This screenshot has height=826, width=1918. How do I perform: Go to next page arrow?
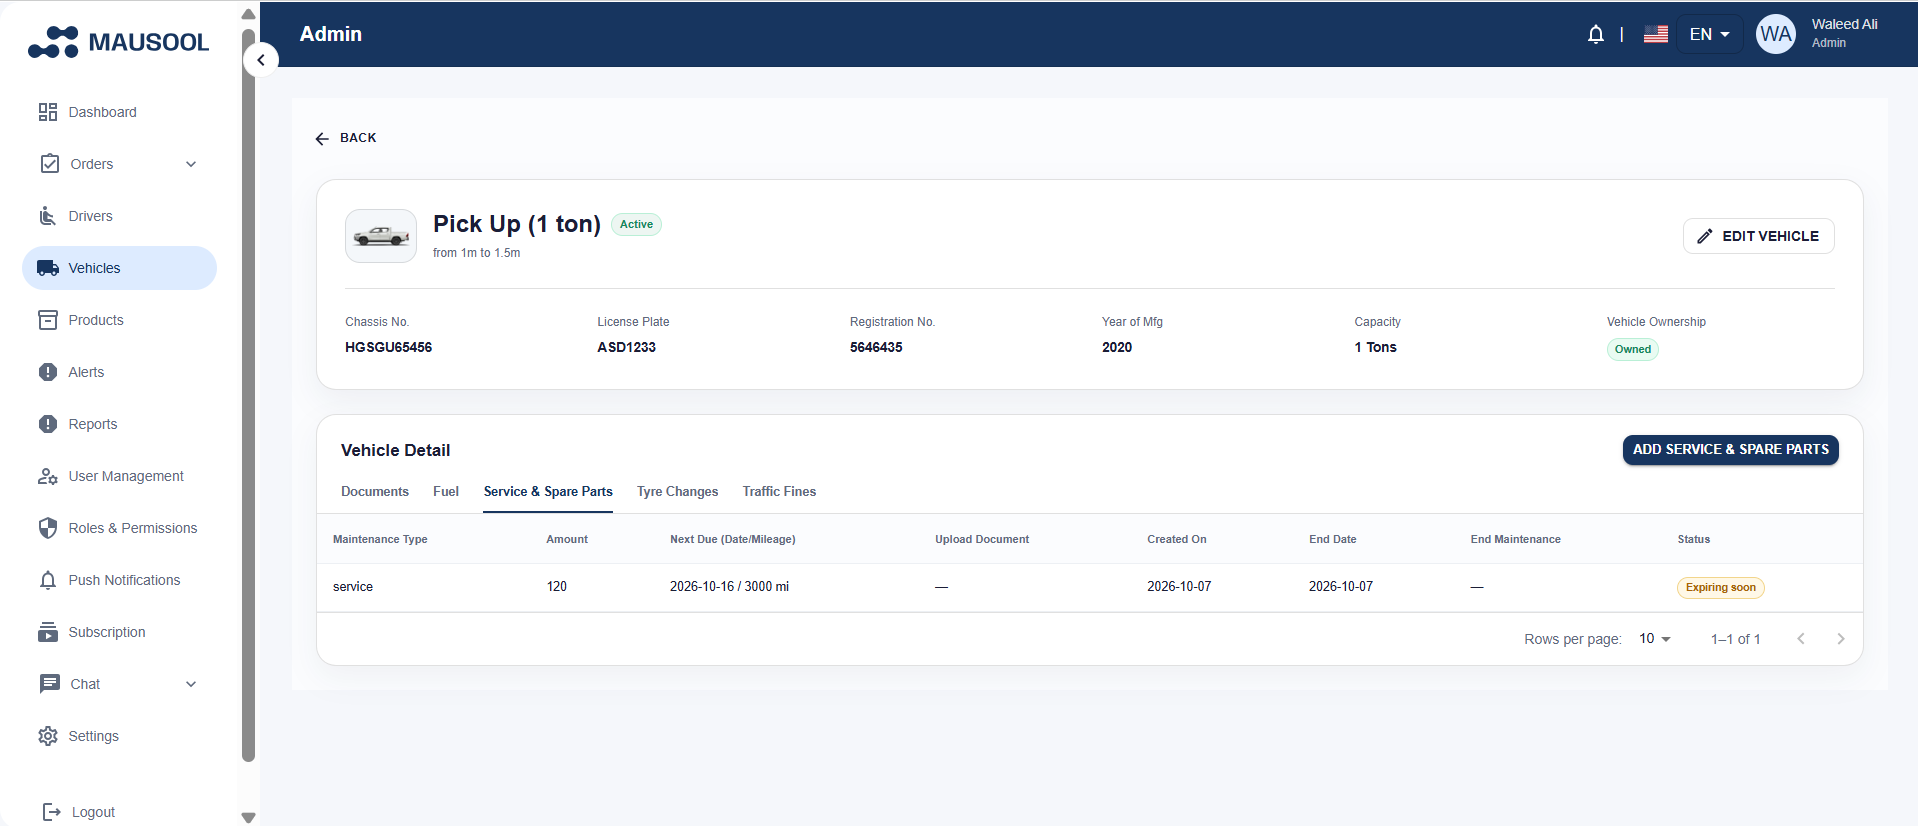point(1841,639)
